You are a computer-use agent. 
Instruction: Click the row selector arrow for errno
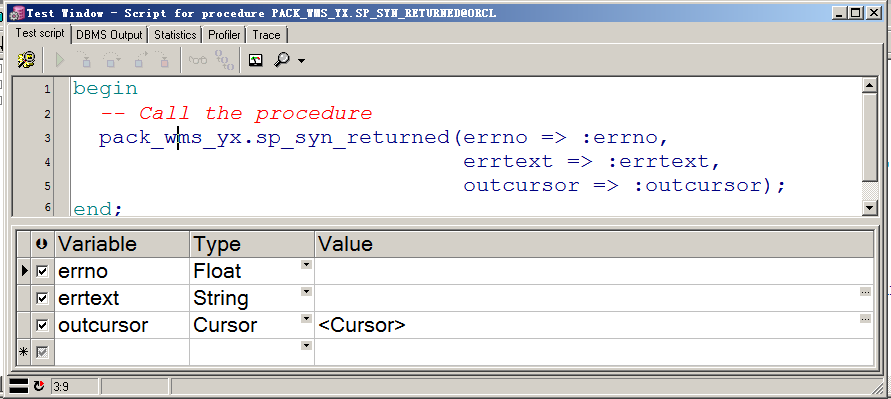[x=24, y=271]
